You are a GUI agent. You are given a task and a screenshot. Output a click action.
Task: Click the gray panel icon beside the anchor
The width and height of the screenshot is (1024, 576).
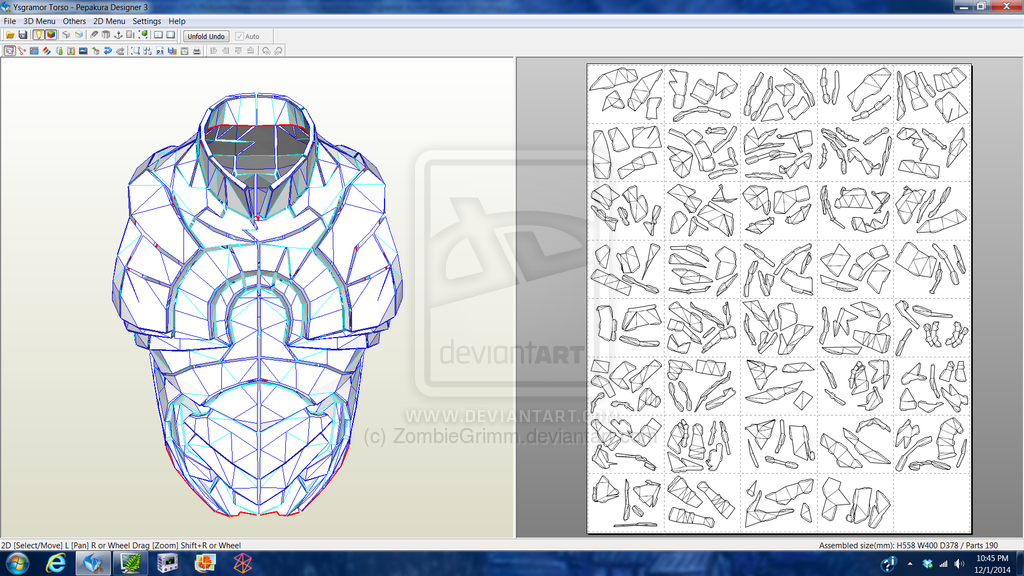130,35
